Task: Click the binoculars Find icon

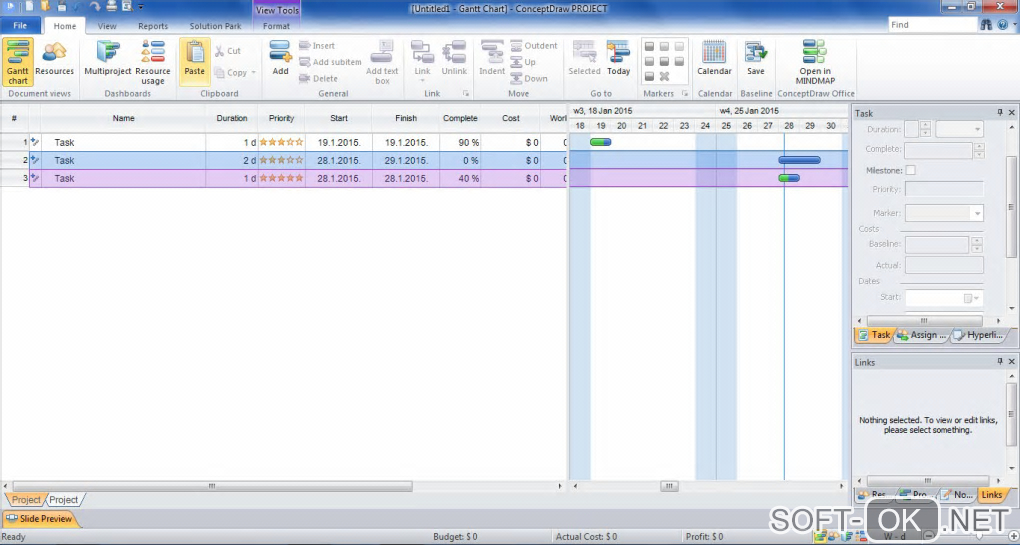Action: [986, 25]
